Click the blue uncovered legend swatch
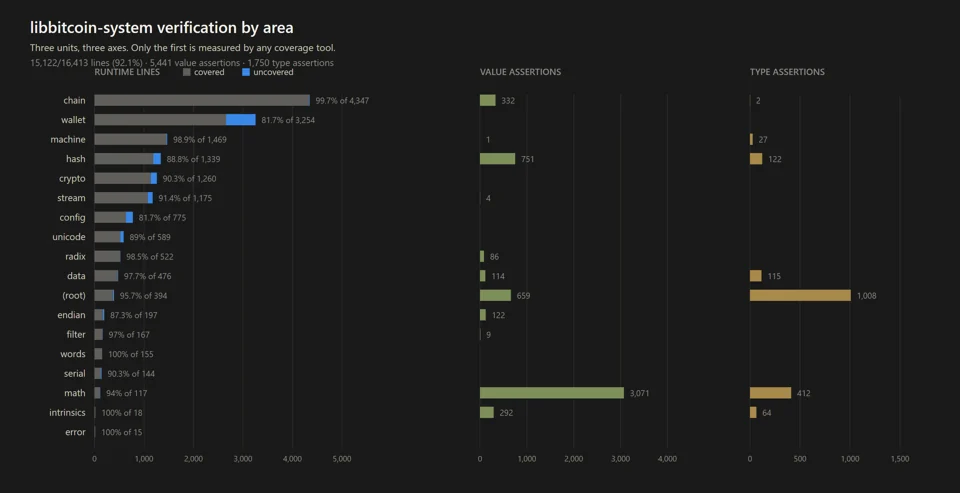 point(246,72)
